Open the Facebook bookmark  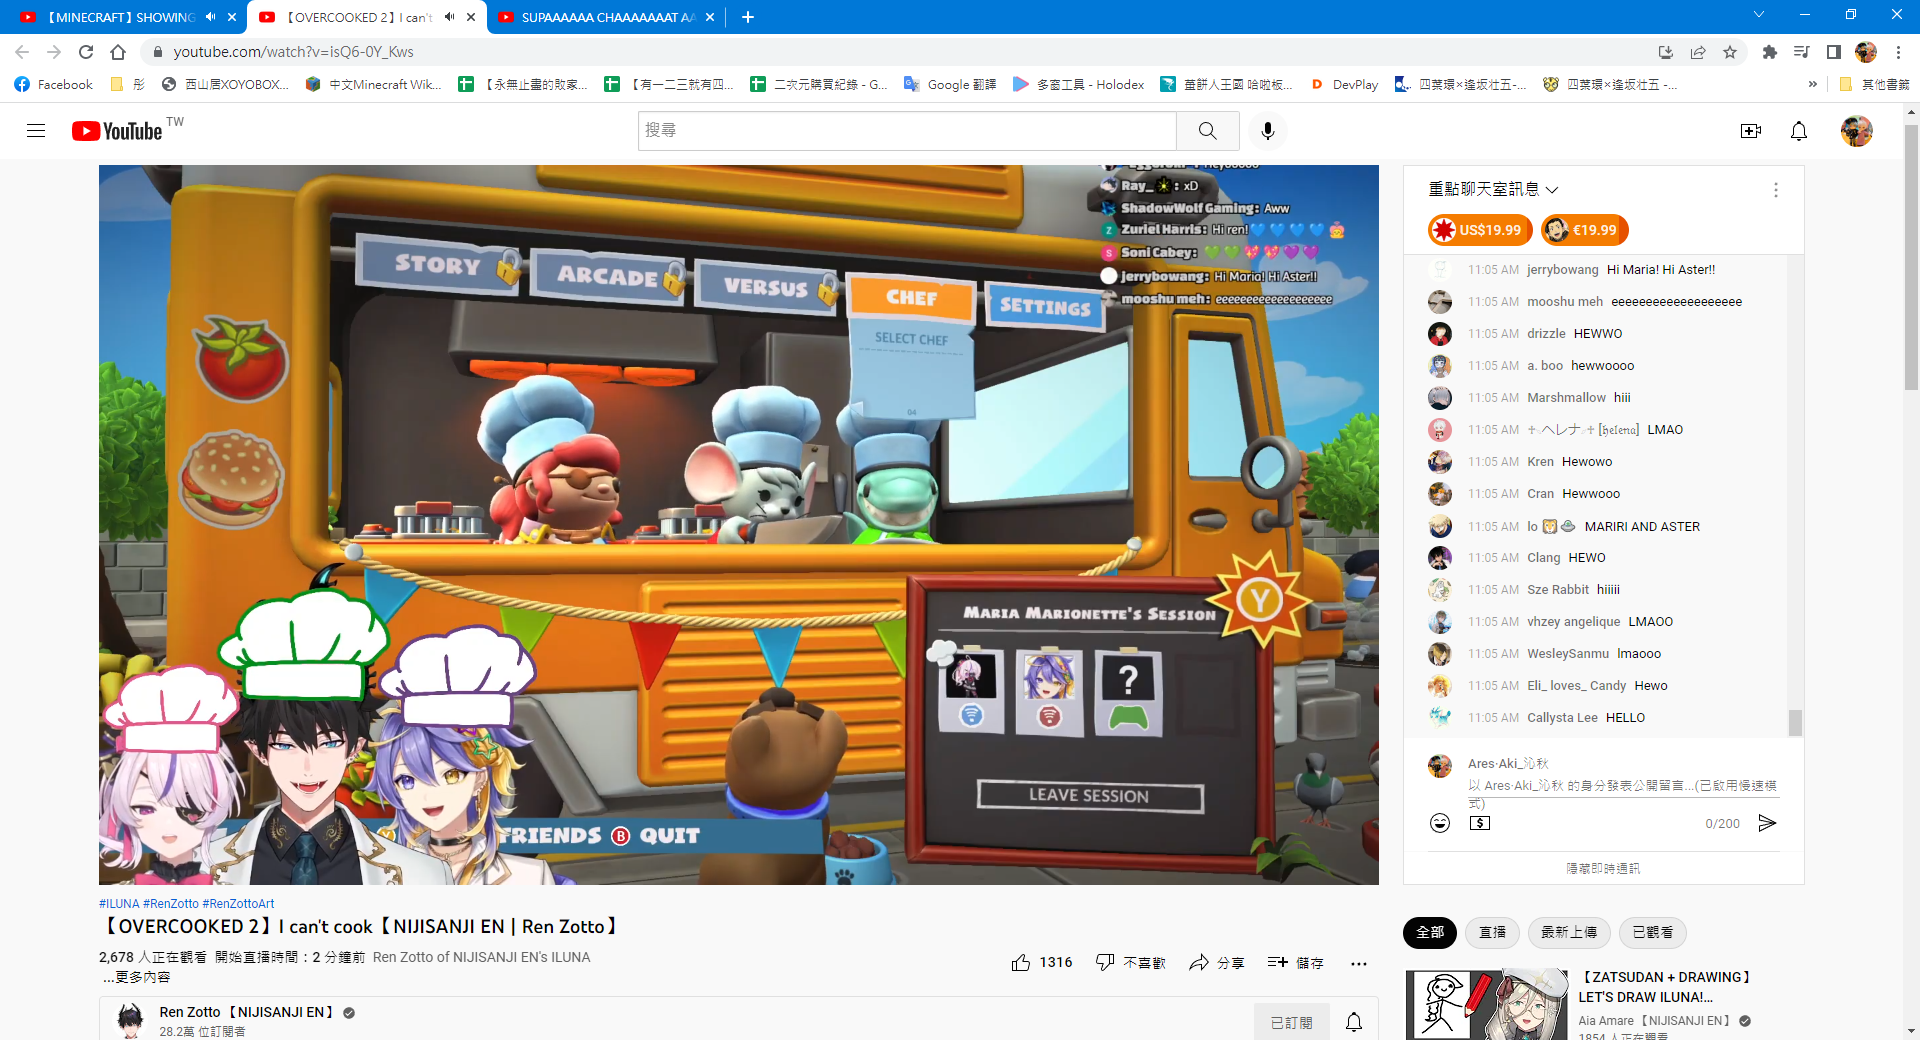pyautogui.click(x=54, y=84)
